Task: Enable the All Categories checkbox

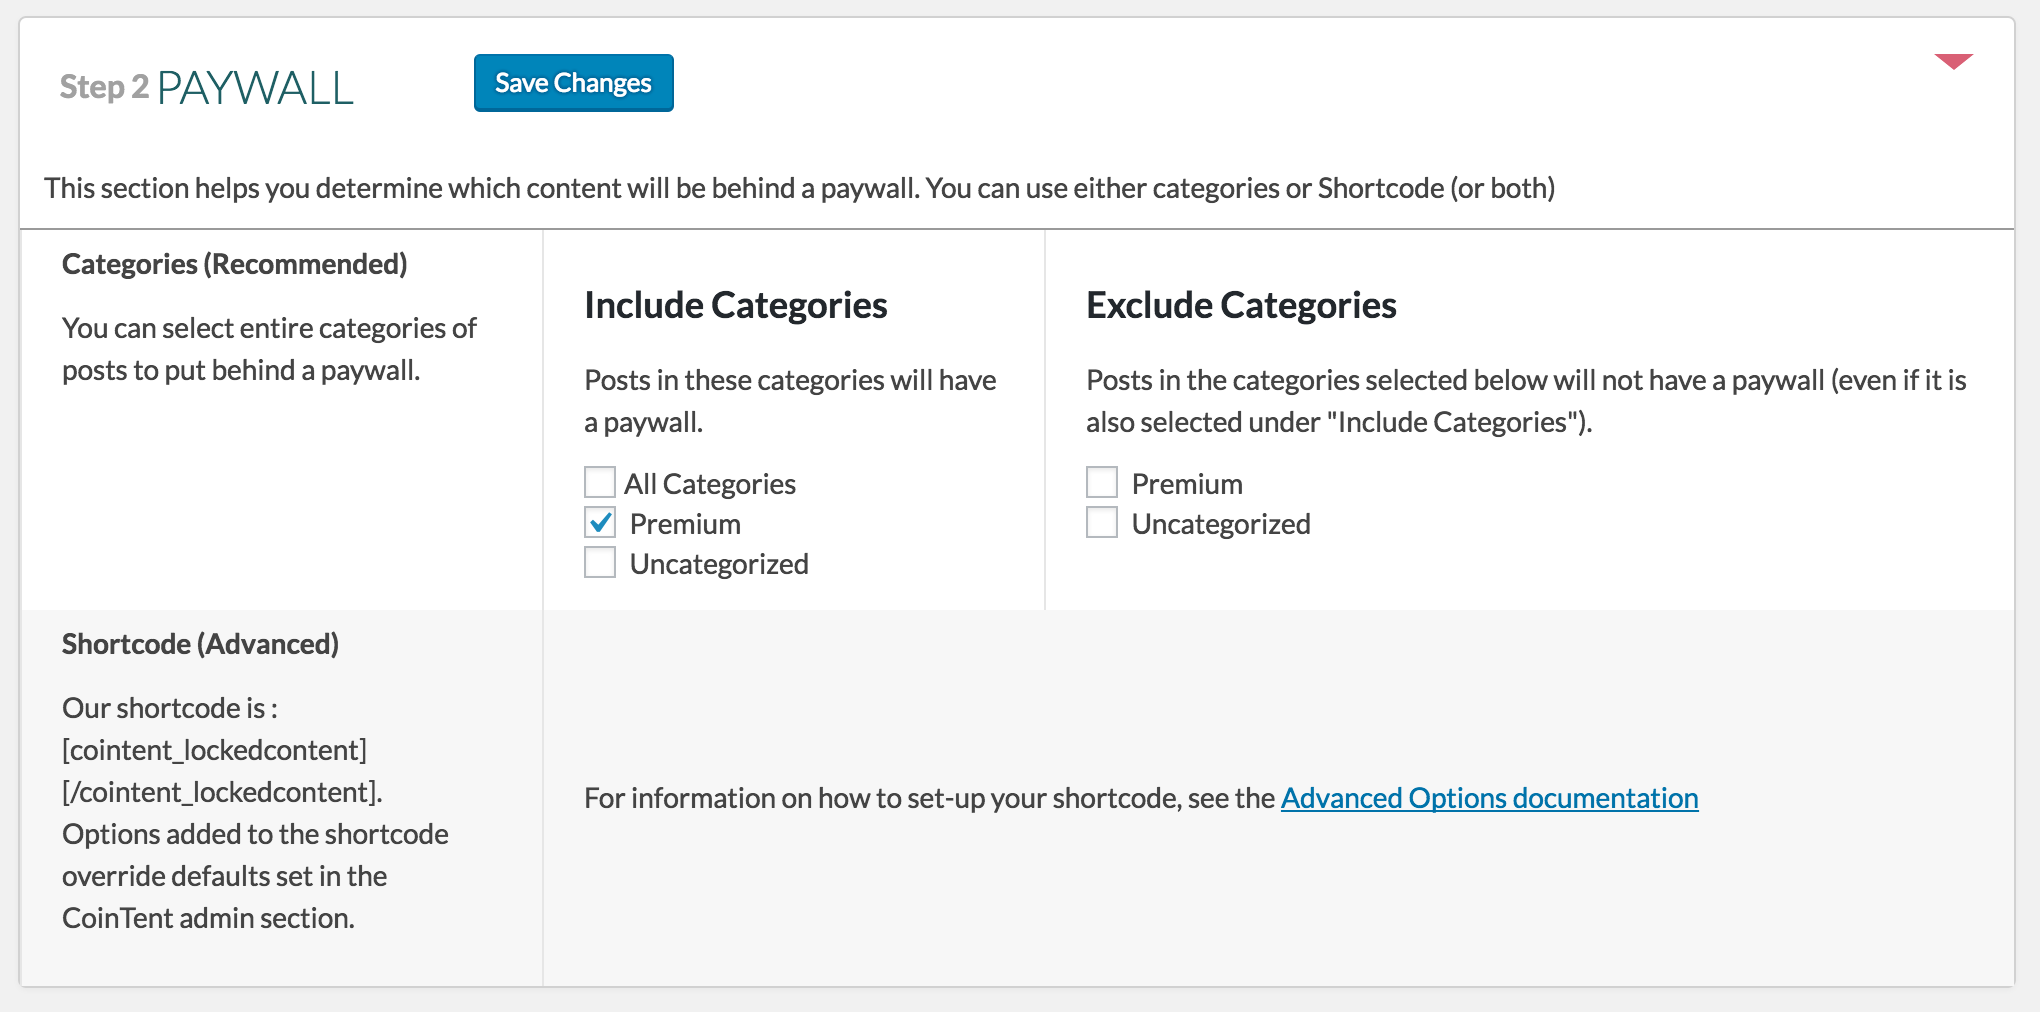Action: (x=600, y=483)
